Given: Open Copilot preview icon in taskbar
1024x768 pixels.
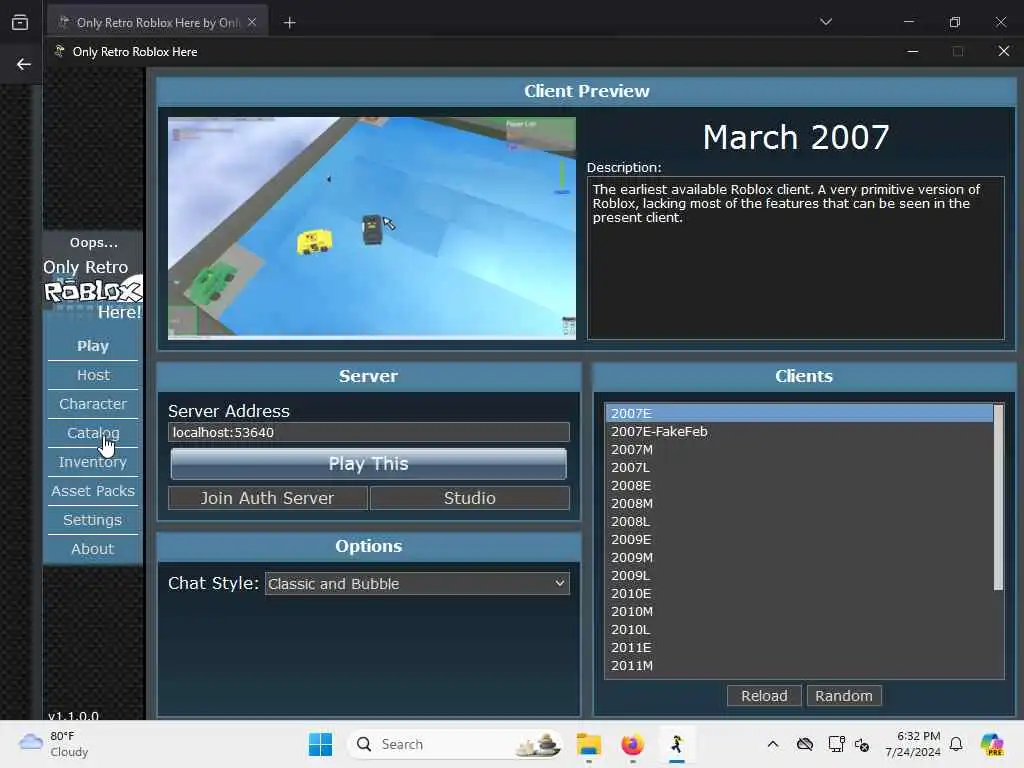Looking at the screenshot, I should click(992, 744).
